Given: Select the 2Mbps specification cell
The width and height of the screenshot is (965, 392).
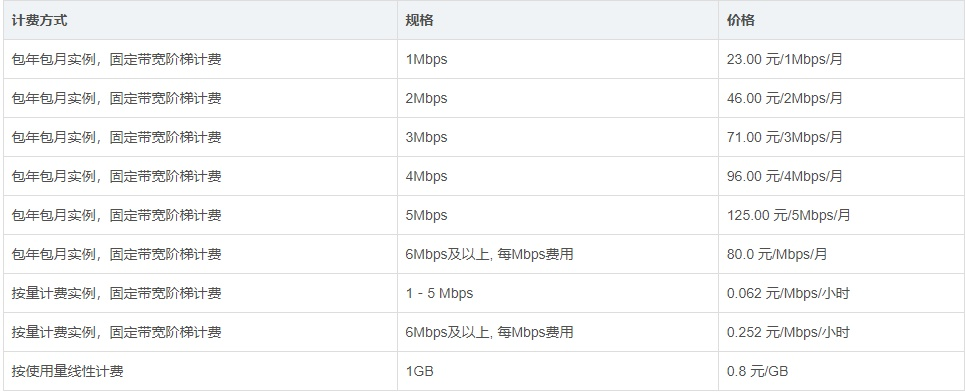Looking at the screenshot, I should pos(558,98).
